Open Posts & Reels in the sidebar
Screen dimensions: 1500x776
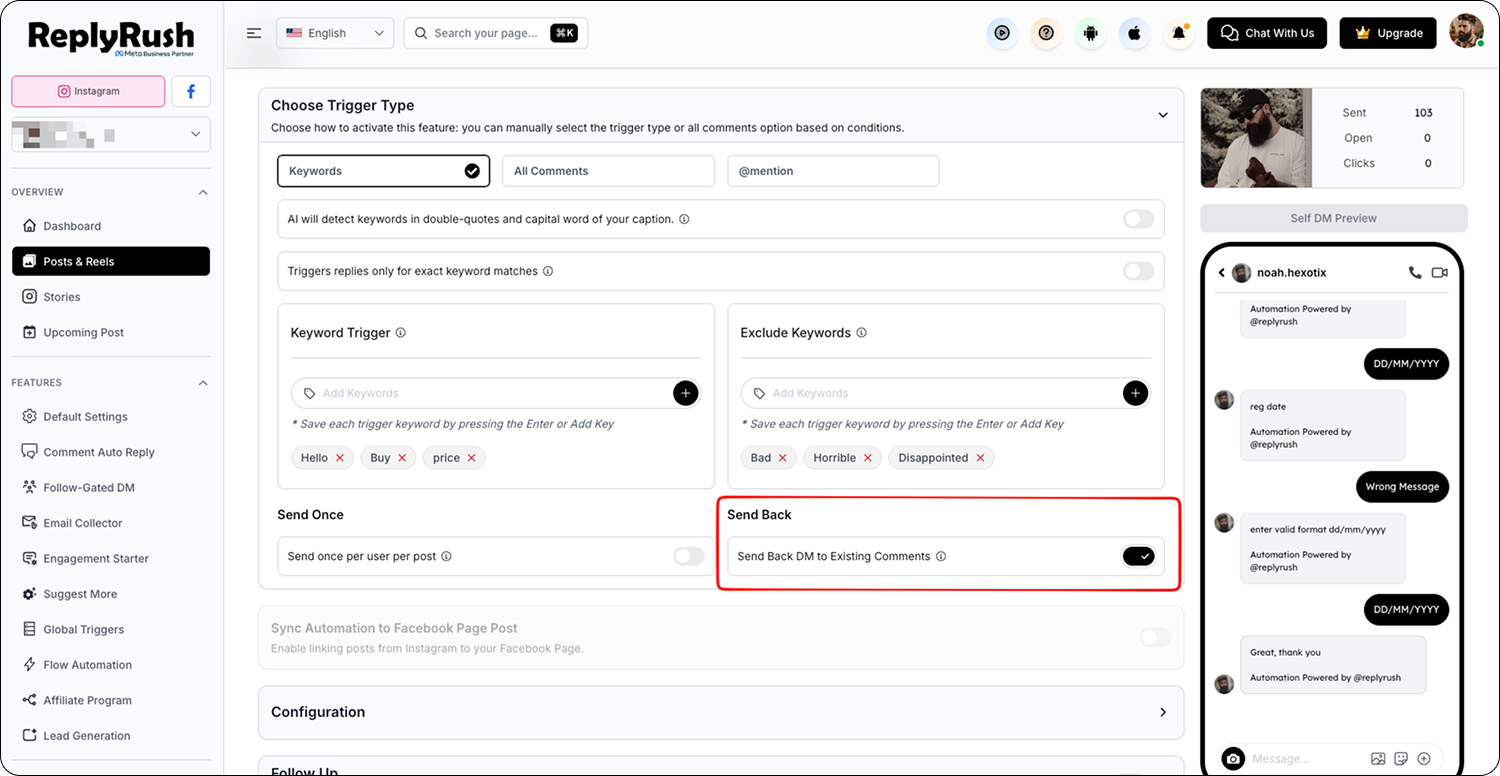tap(111, 261)
